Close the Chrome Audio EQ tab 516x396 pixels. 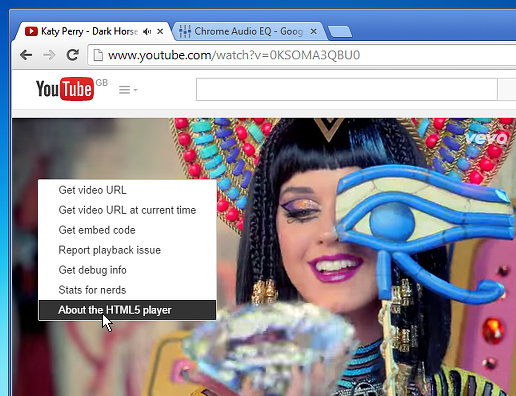click(314, 31)
